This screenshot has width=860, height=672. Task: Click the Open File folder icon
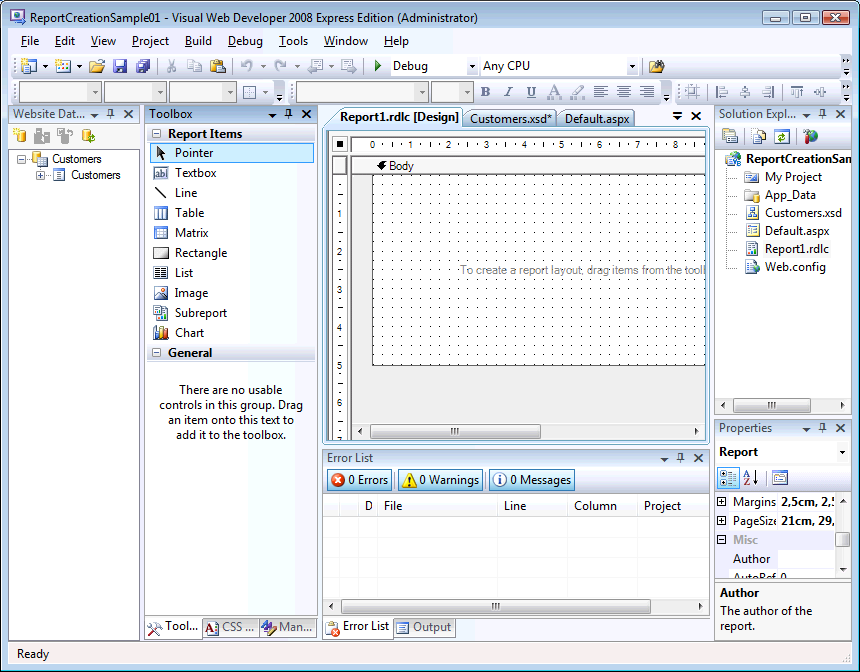click(x=97, y=66)
